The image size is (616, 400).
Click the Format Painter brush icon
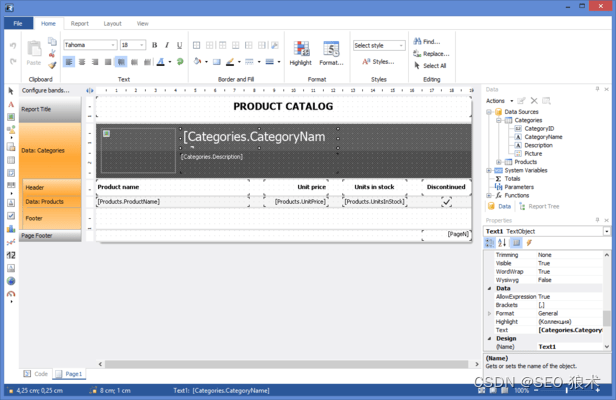click(52, 65)
